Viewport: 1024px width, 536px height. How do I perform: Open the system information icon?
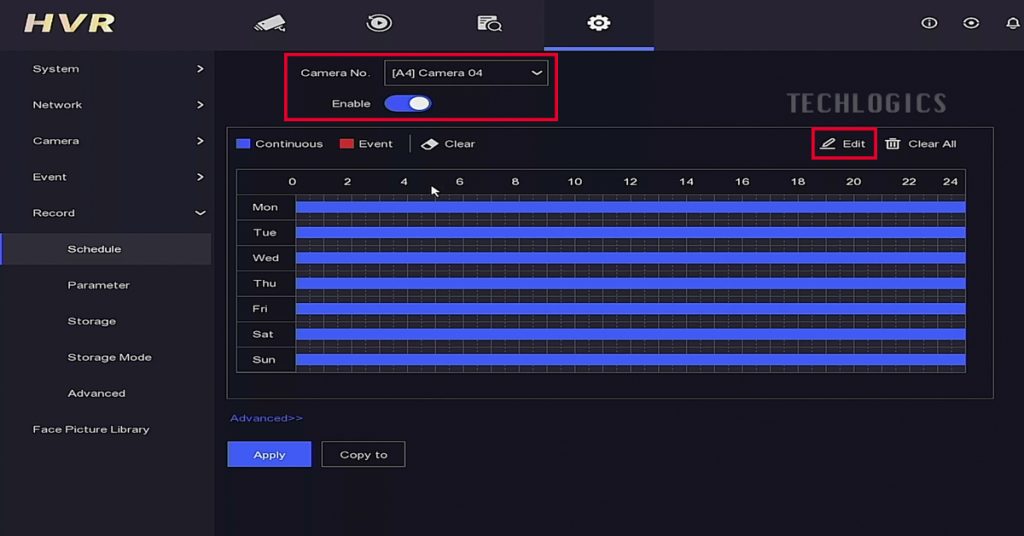929,23
